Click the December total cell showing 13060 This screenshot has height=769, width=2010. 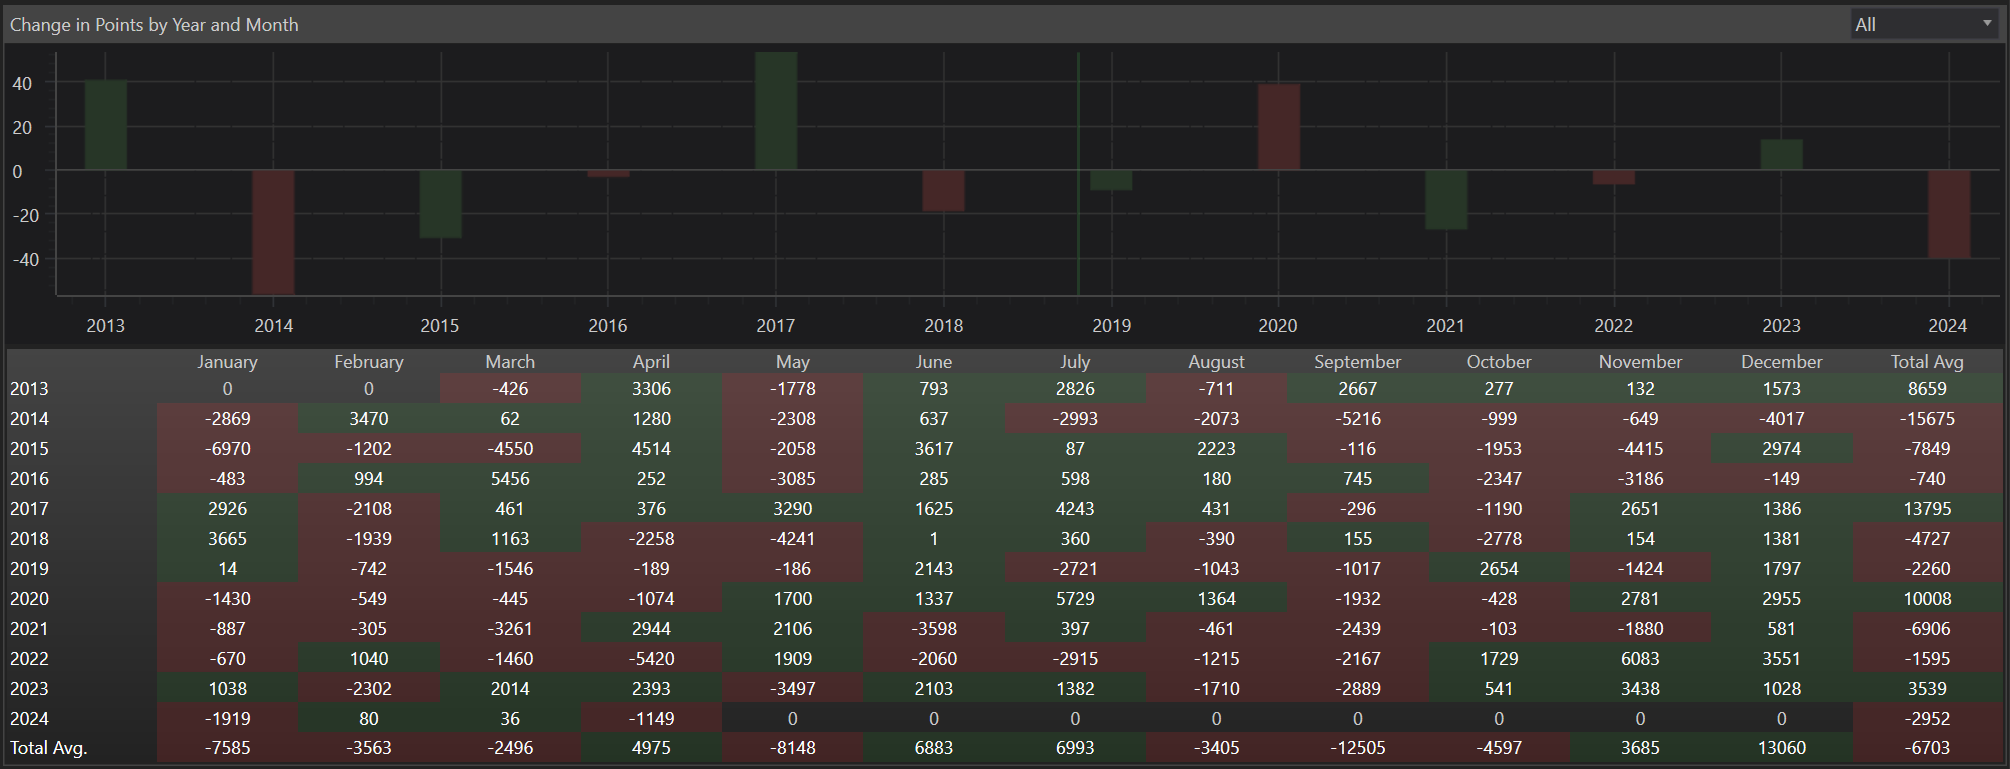1781,748
